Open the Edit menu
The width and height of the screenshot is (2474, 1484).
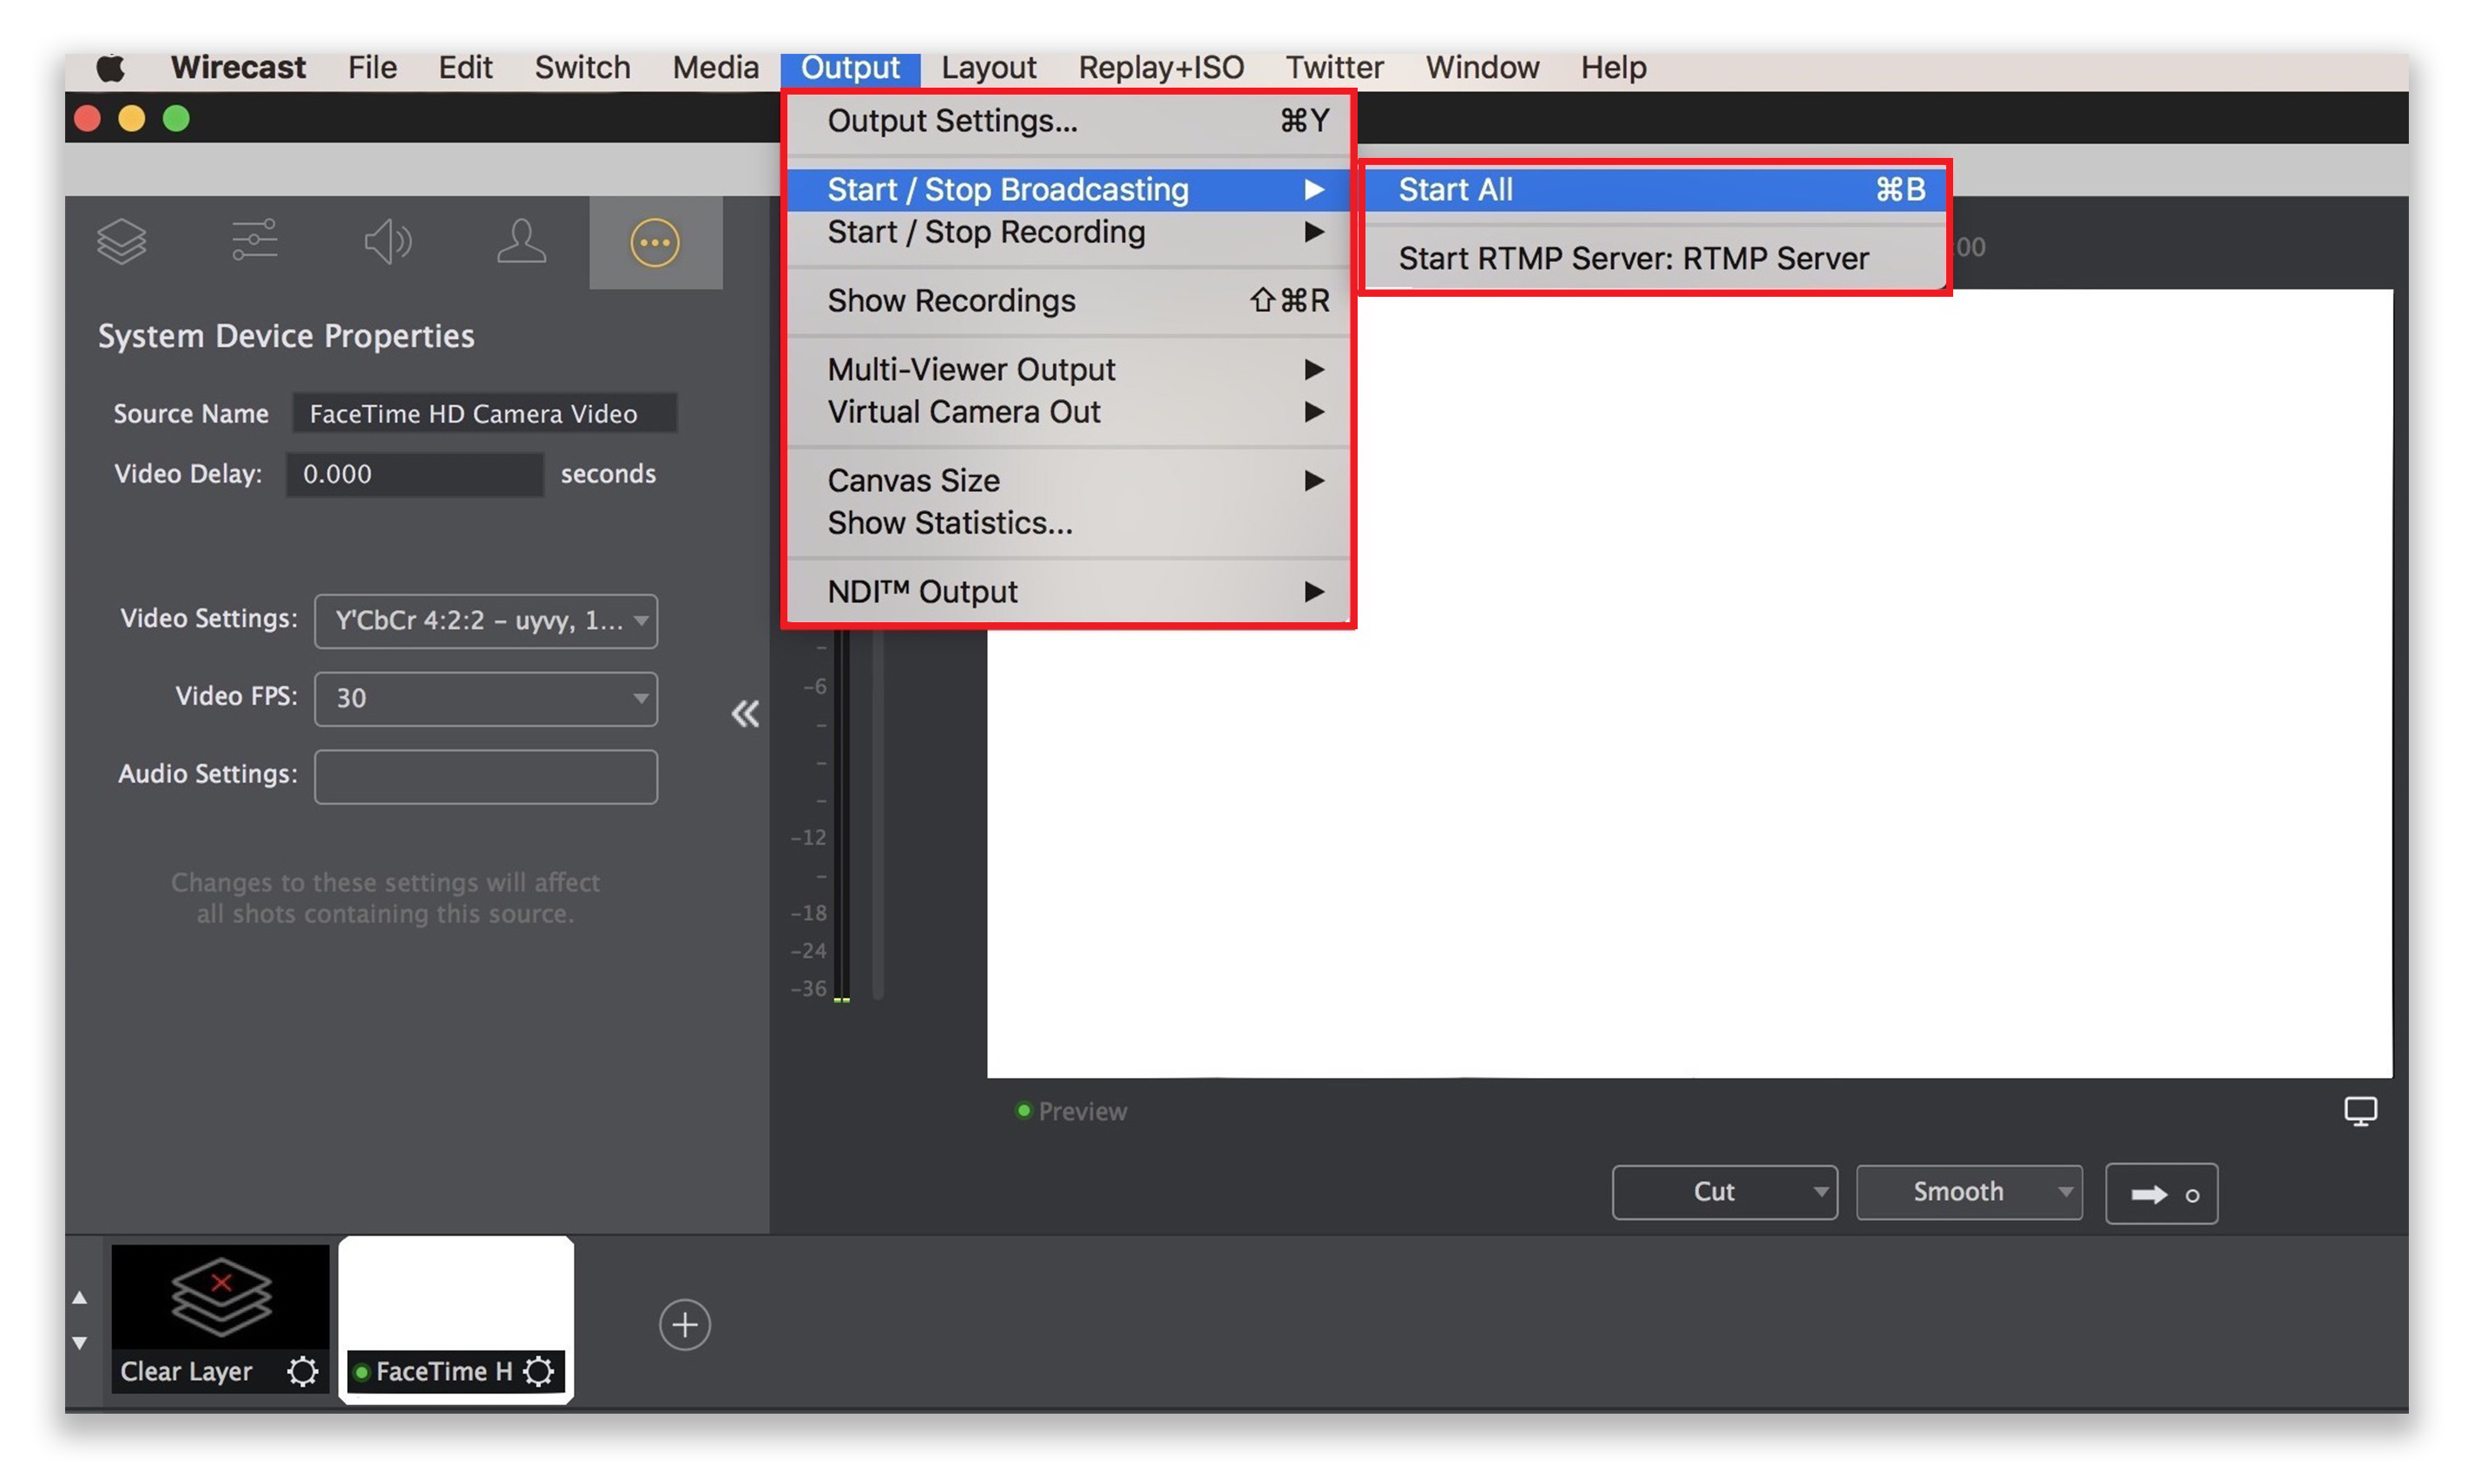pyautogui.click(x=465, y=67)
